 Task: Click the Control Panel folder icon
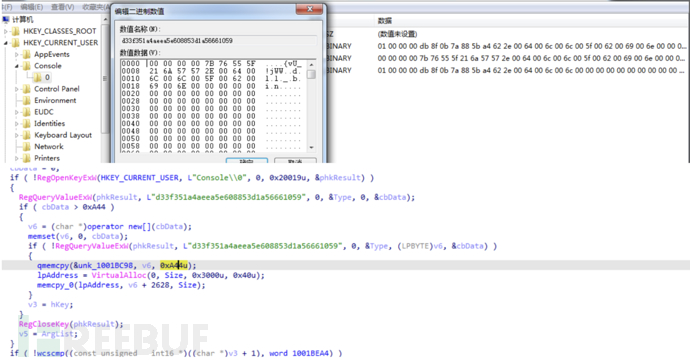coord(27,89)
